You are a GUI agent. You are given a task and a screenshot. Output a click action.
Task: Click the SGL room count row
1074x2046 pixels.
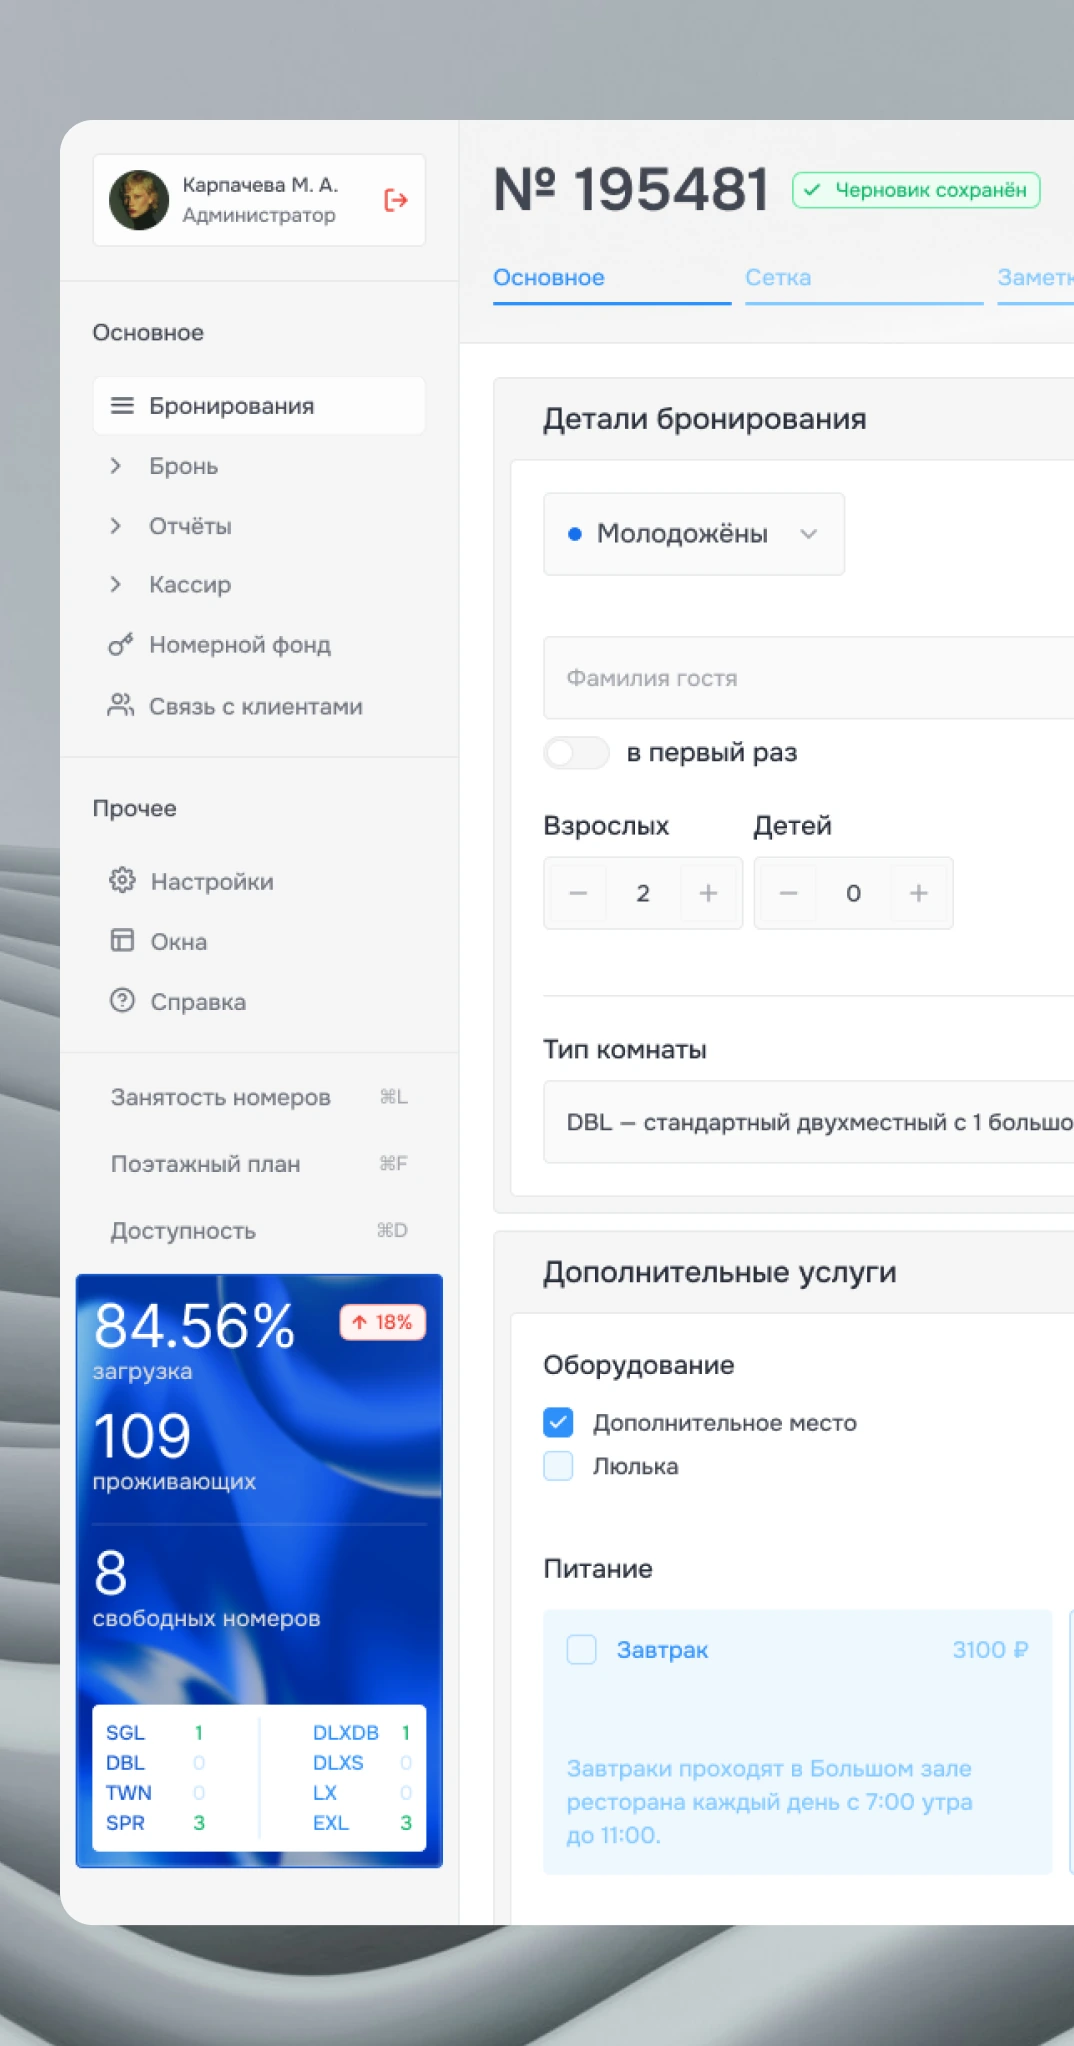[x=155, y=1733]
